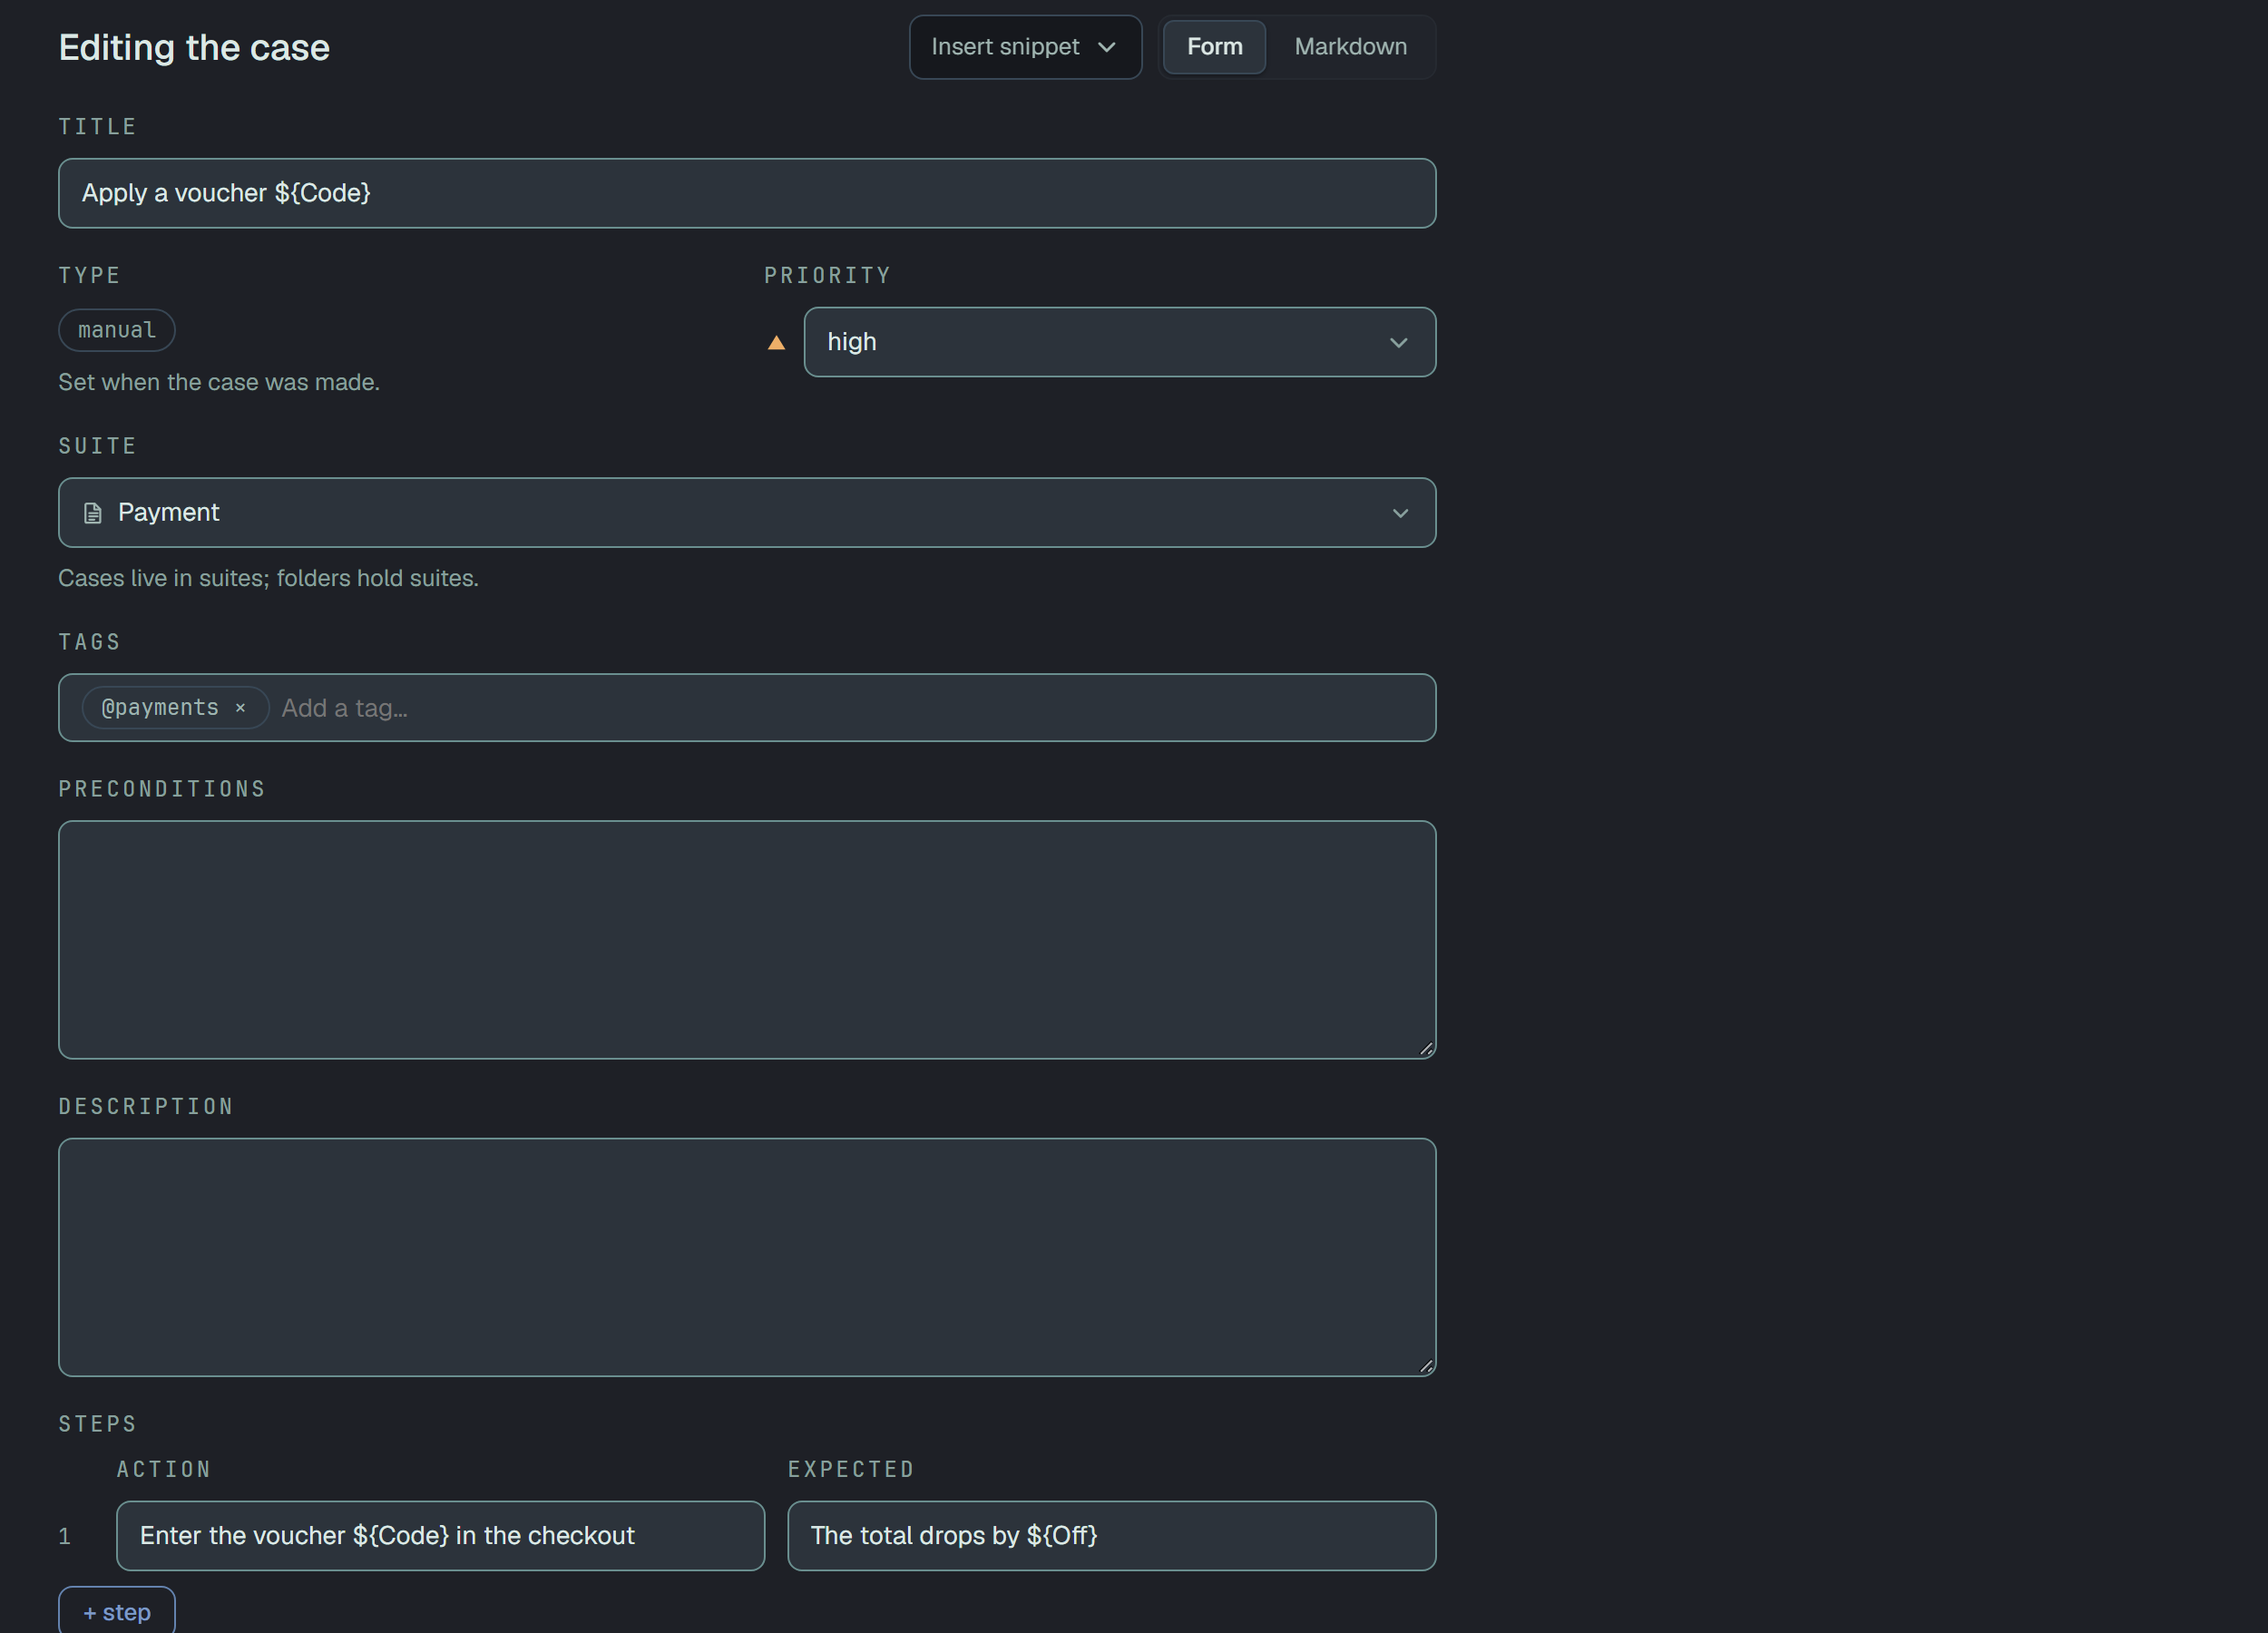Image resolution: width=2268 pixels, height=1633 pixels.
Task: Click the Description resize handle
Action: click(x=1426, y=1365)
